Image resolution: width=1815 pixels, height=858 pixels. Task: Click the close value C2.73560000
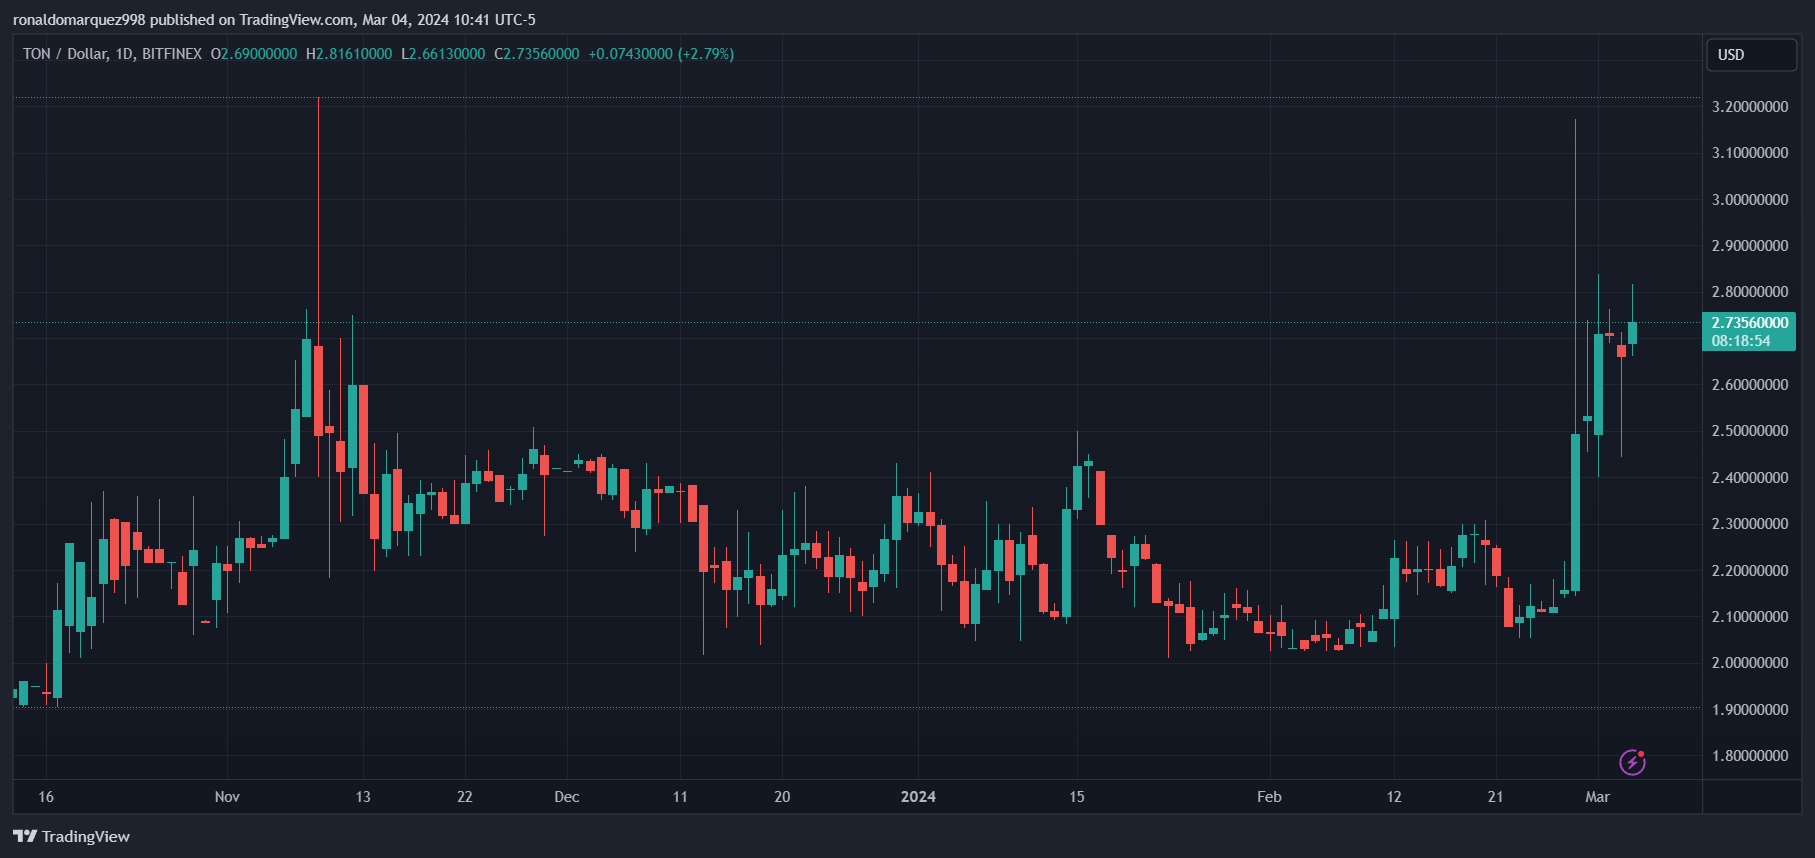537,54
